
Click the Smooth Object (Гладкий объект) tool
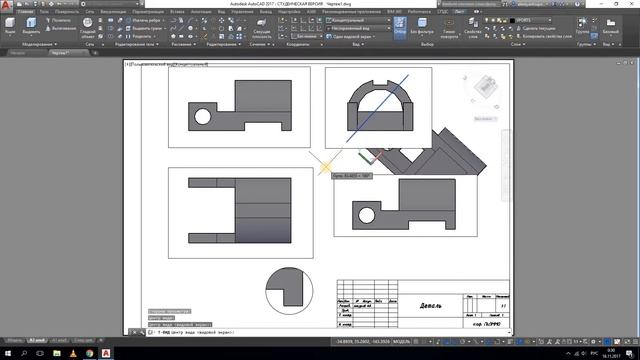[x=87, y=28]
